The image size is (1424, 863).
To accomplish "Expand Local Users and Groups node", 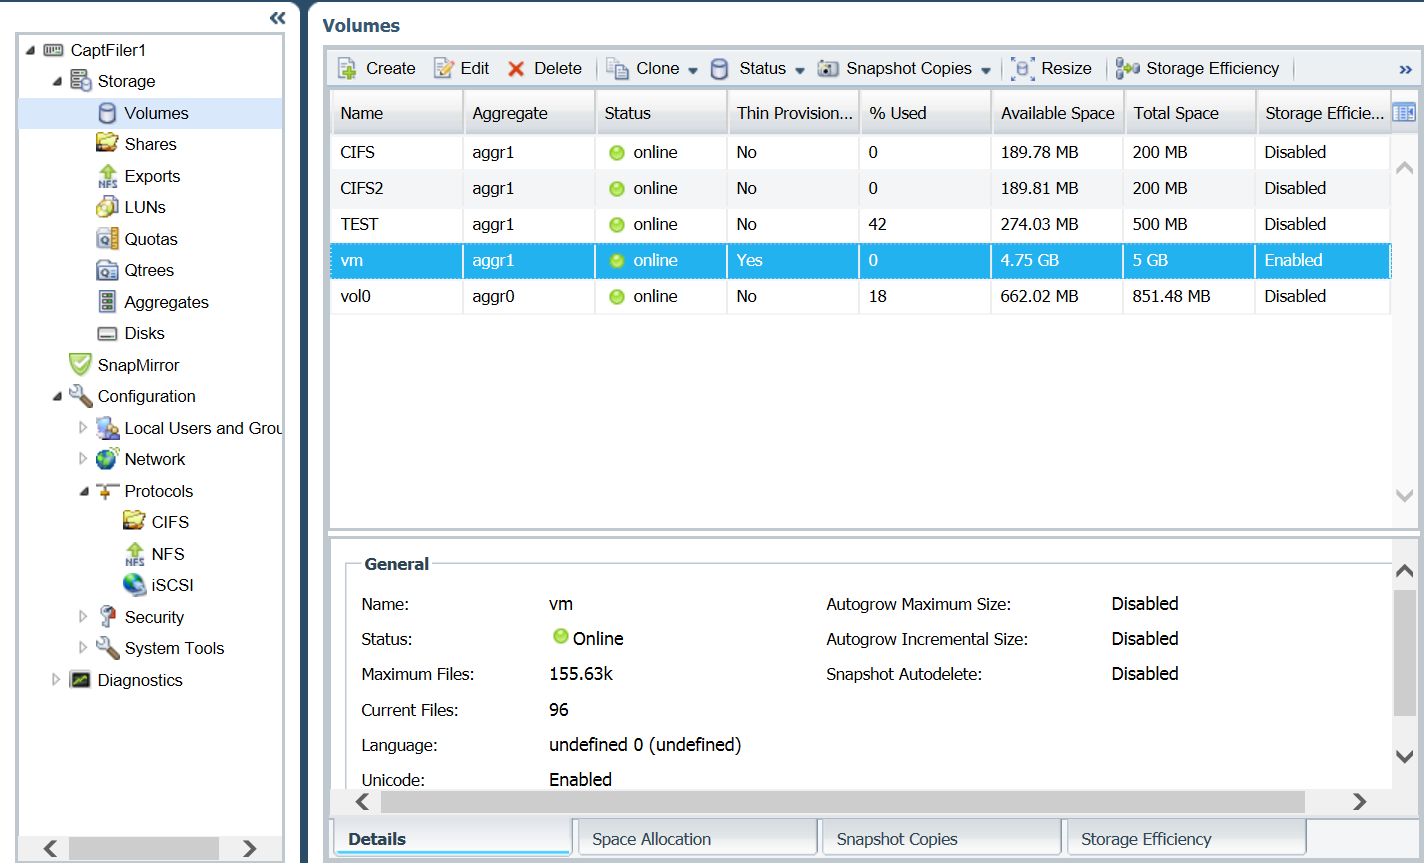I will tap(83, 428).
